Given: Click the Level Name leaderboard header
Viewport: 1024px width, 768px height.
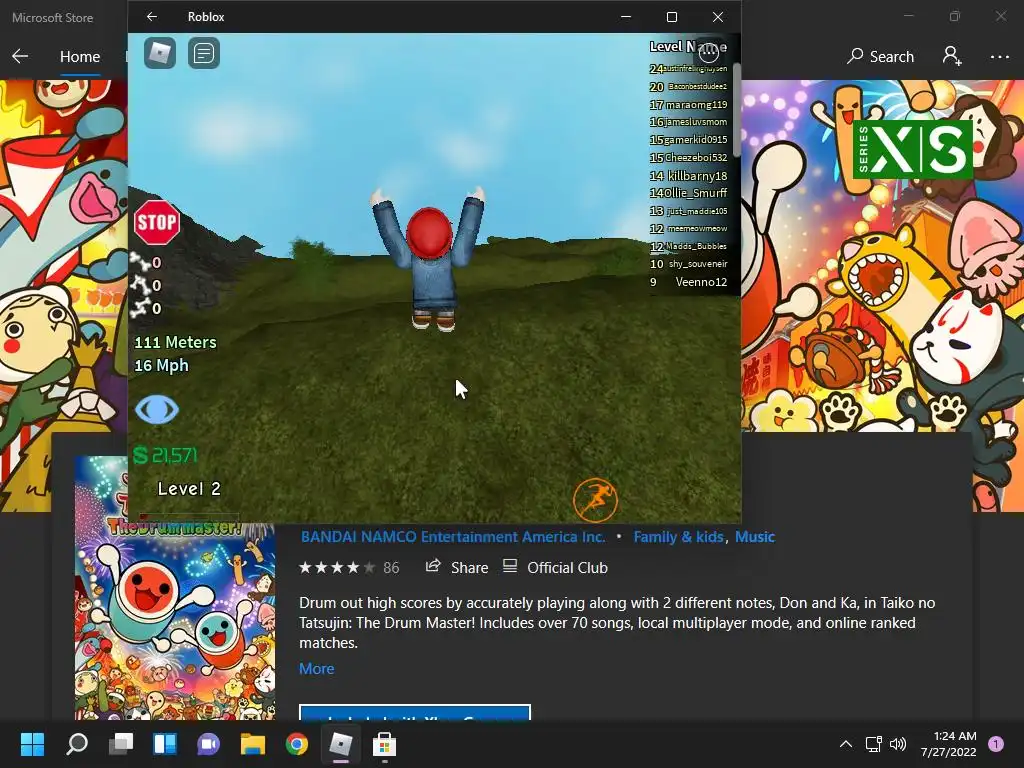Looking at the screenshot, I should click(x=688, y=46).
